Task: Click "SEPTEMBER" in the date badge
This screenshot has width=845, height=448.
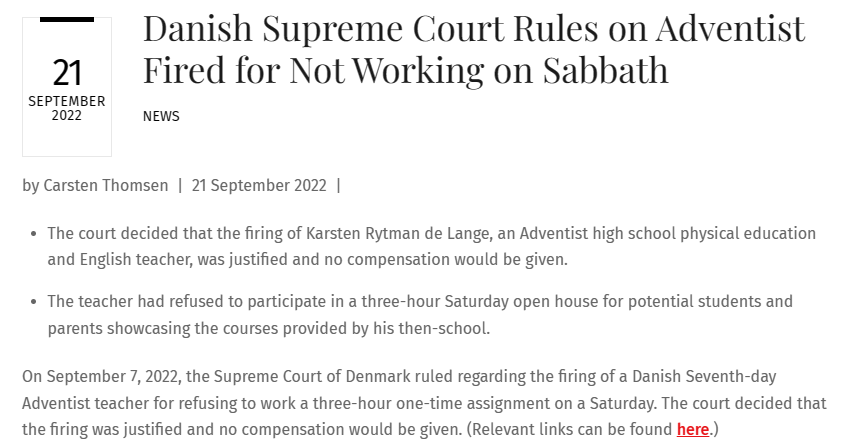Action: (x=67, y=102)
